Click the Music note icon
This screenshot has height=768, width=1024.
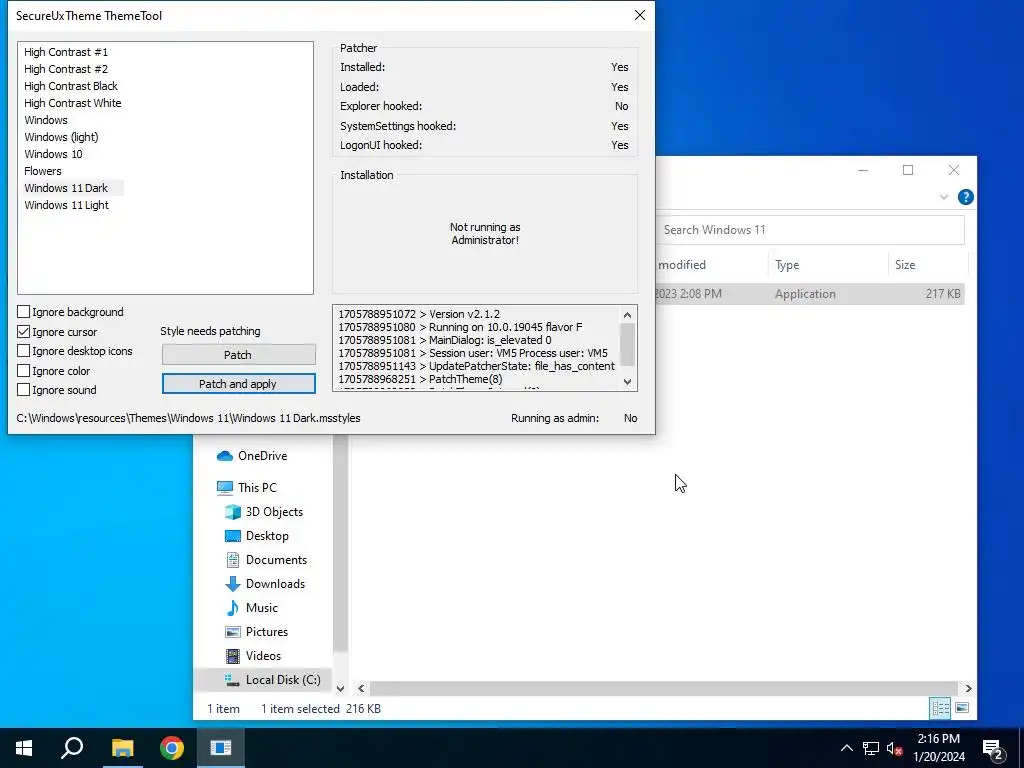point(232,607)
